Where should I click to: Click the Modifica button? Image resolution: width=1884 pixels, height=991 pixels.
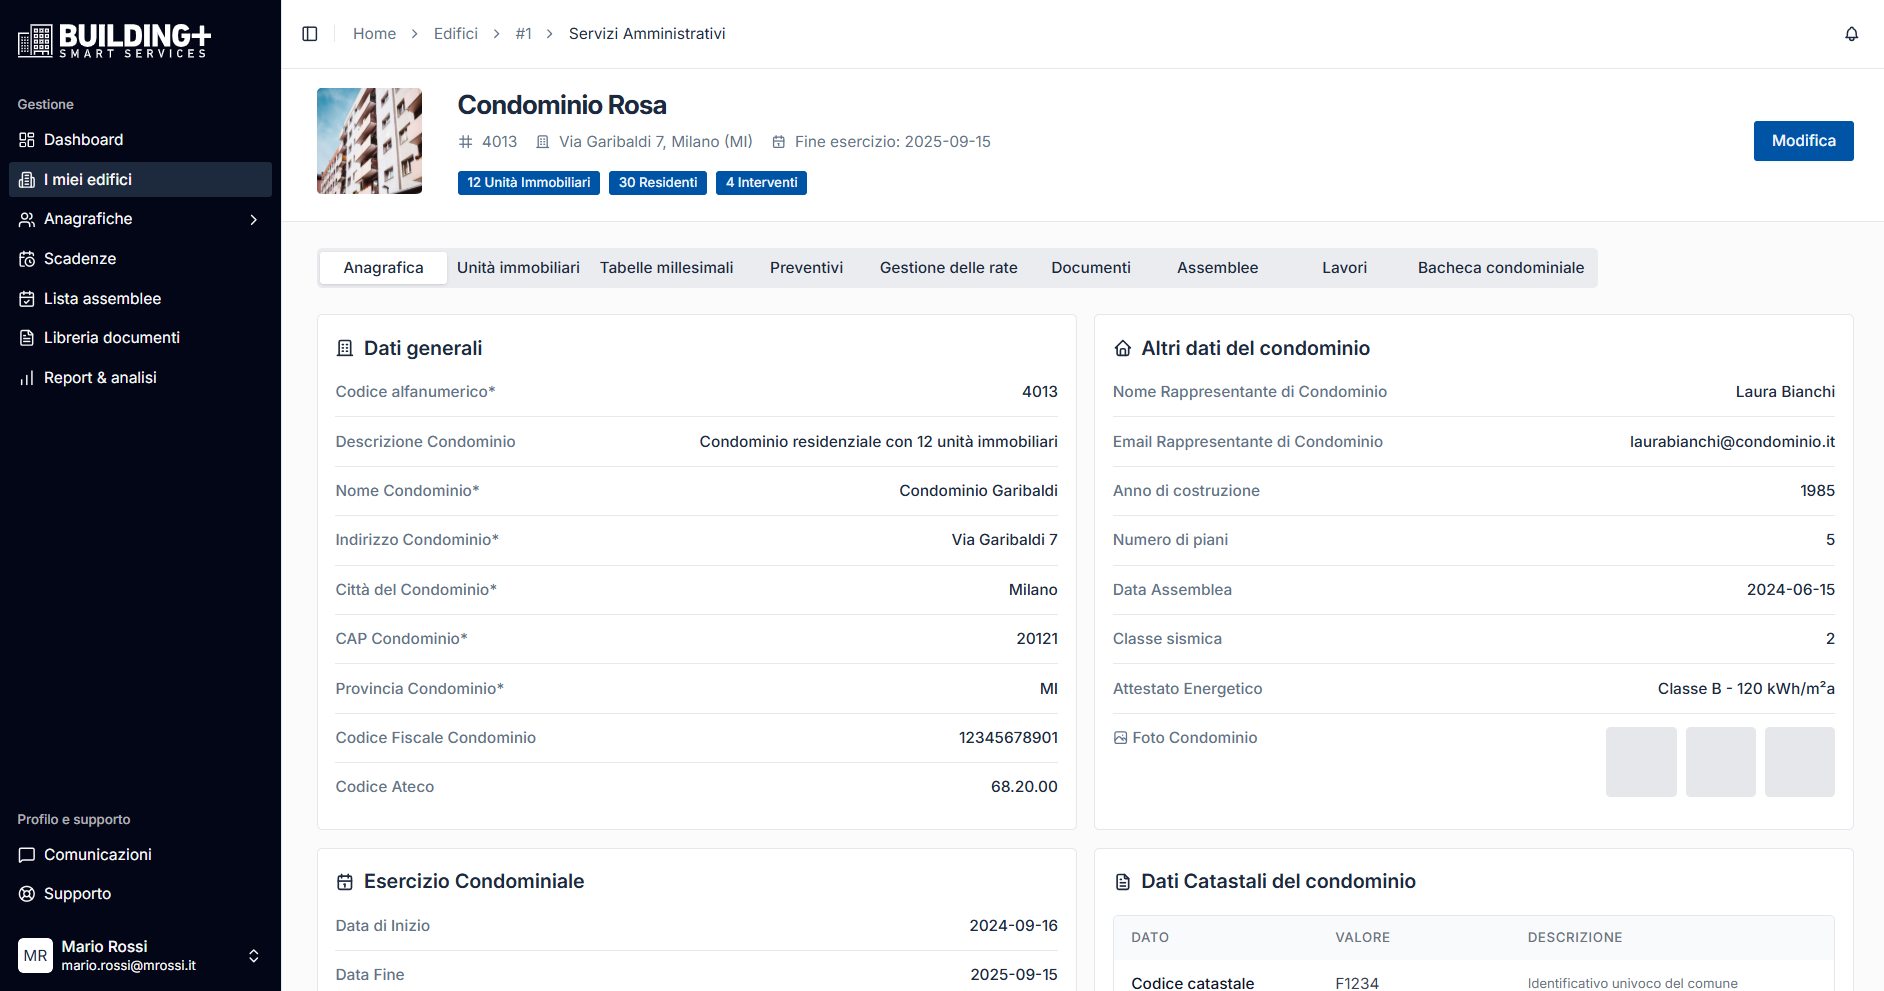pyautogui.click(x=1802, y=141)
